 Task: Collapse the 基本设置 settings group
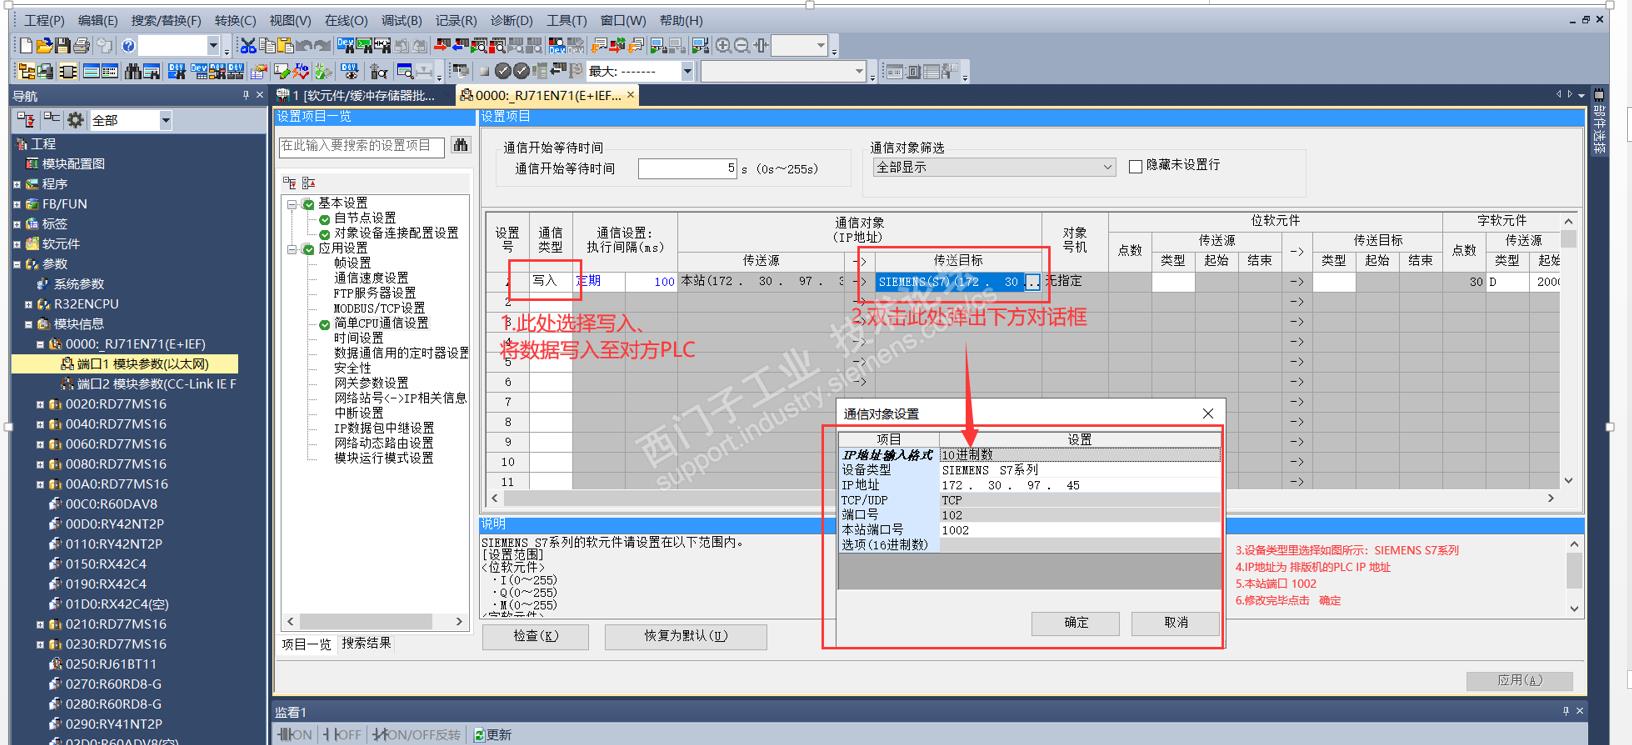(x=292, y=203)
